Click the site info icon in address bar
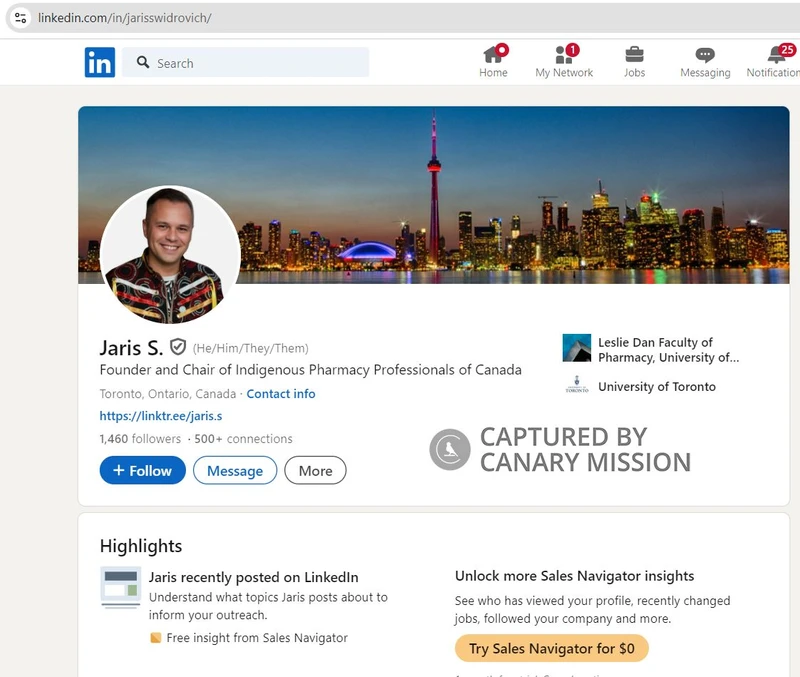This screenshot has height=677, width=800. coord(20,18)
